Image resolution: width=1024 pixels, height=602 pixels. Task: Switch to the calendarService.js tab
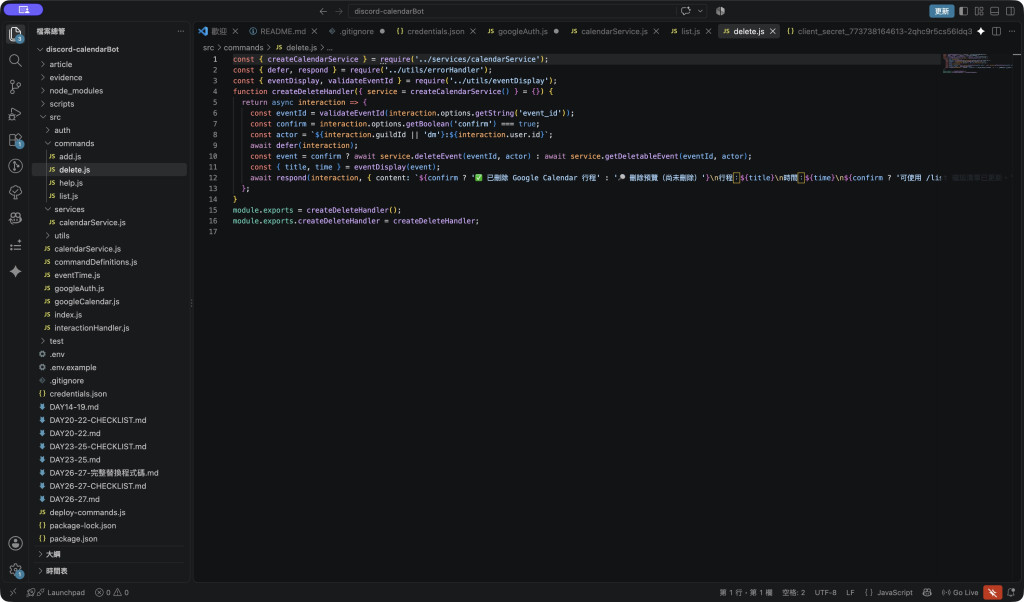(x=614, y=31)
